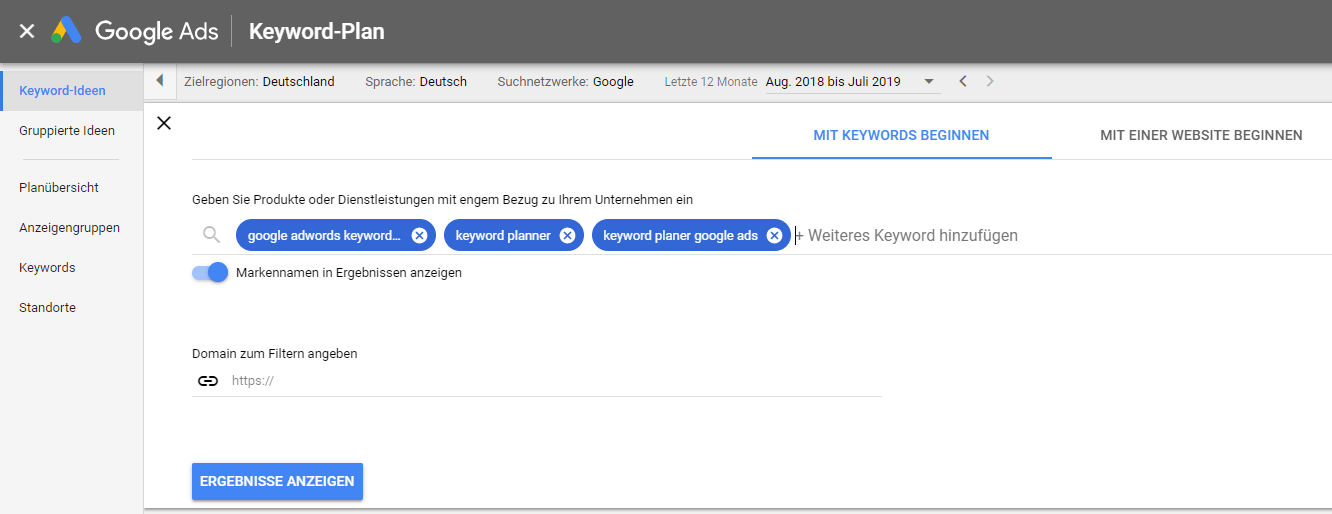1332x514 pixels.
Task: Edit Zielregionen: Deutschland setting
Action: (259, 82)
